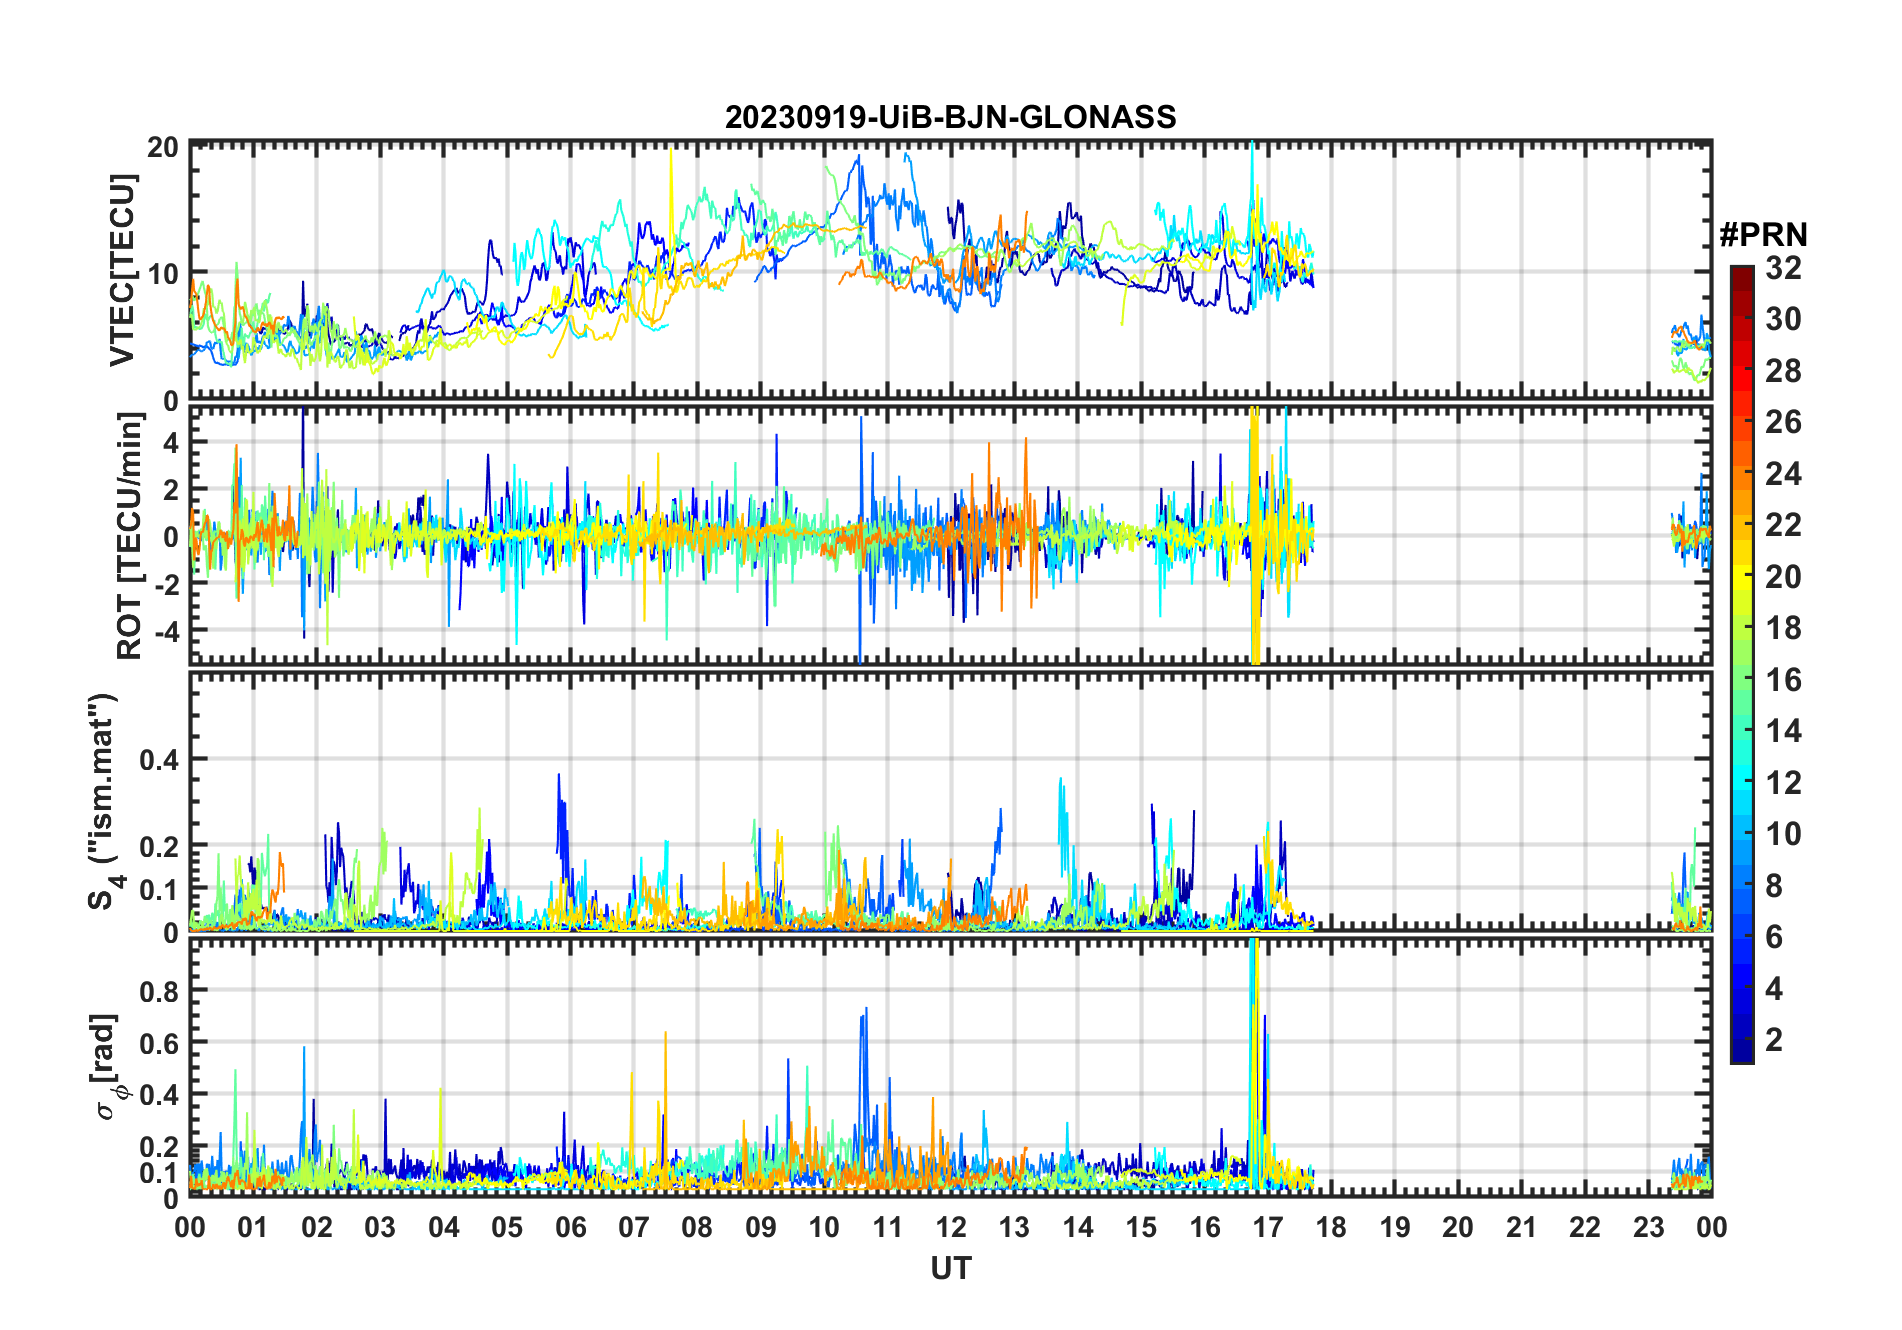Click the 20 tick on VTEC axis
Screen dimensions: 1902x1330
point(163,147)
